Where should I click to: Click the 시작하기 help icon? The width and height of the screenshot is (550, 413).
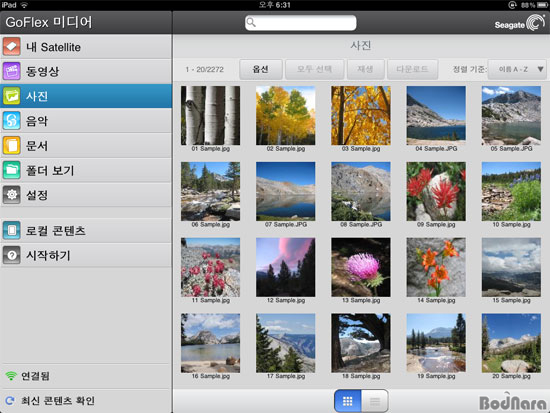click(12, 255)
